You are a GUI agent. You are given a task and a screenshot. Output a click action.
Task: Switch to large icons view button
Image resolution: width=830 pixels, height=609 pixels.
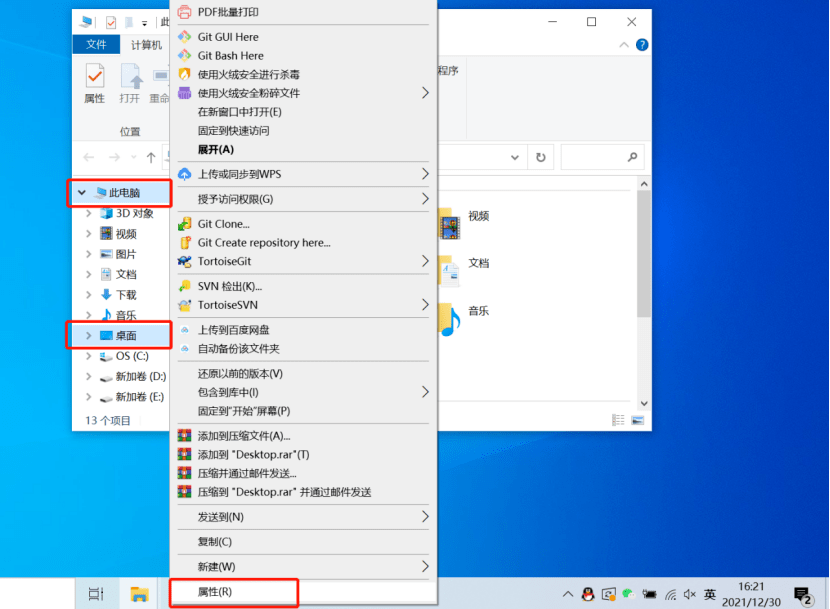638,420
